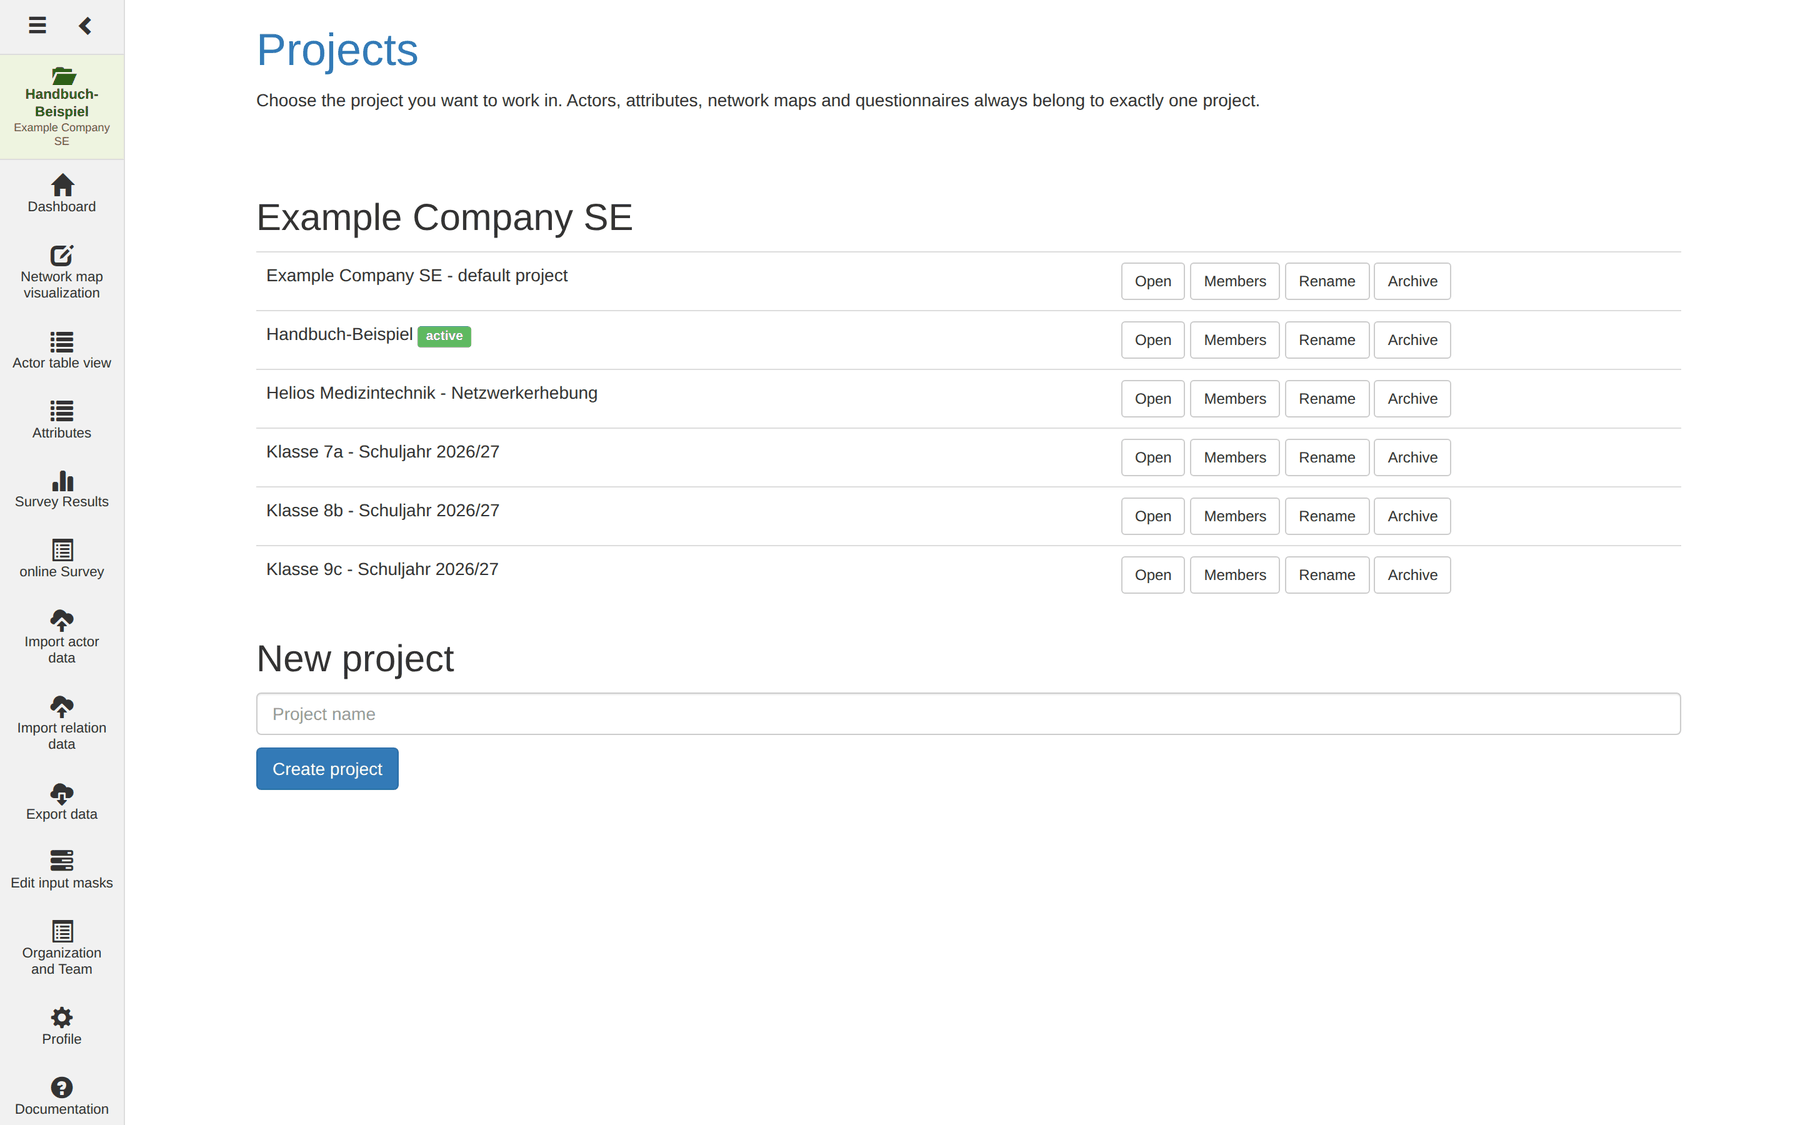1800x1125 pixels.
Task: Open the Attributes list icon
Action: click(x=62, y=411)
